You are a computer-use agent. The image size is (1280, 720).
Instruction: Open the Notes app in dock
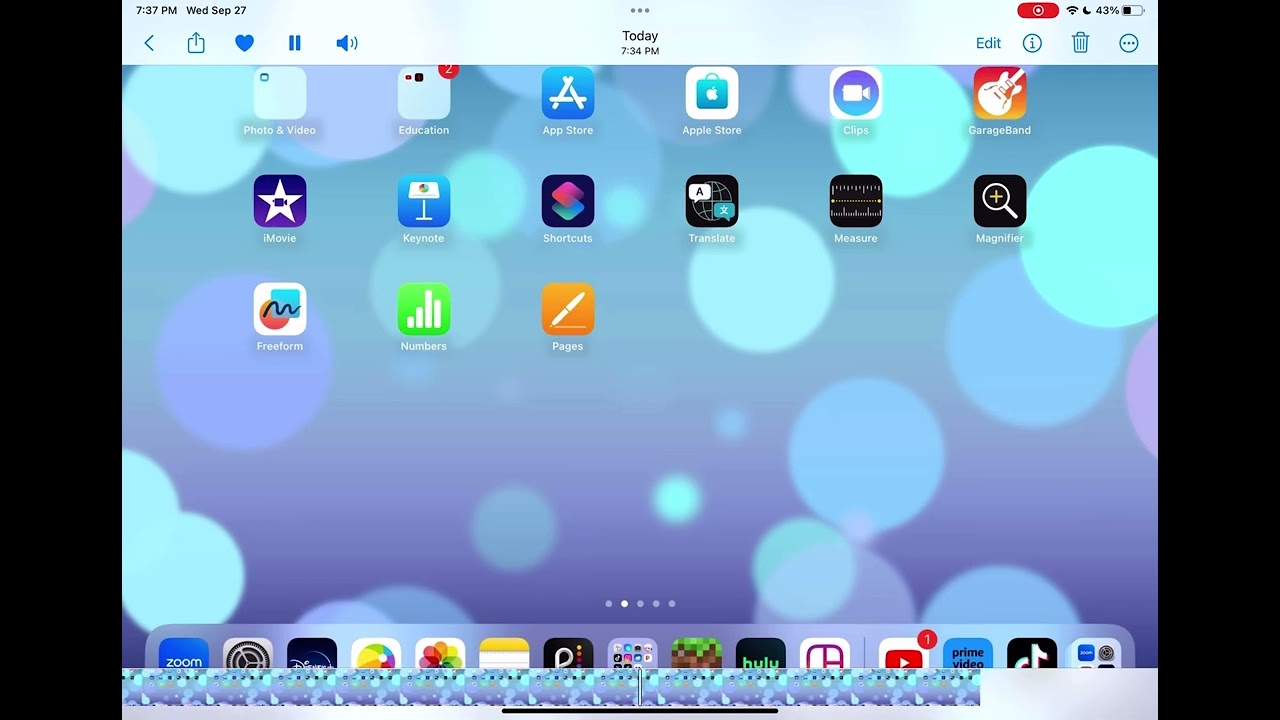coord(504,654)
